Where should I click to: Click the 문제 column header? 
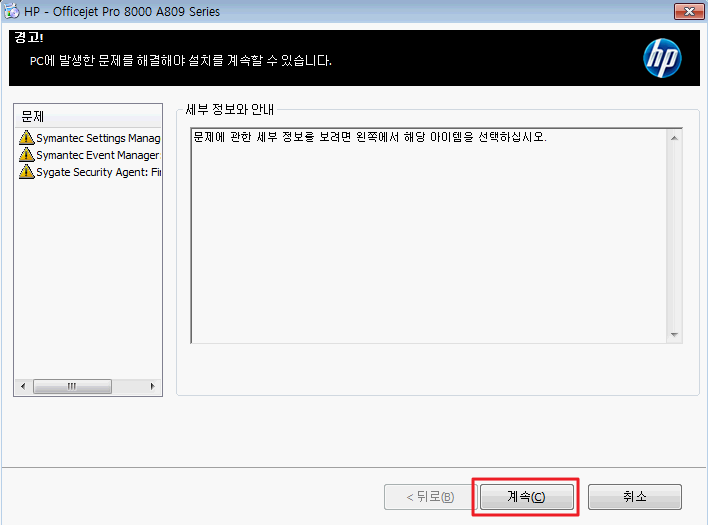coord(88,117)
